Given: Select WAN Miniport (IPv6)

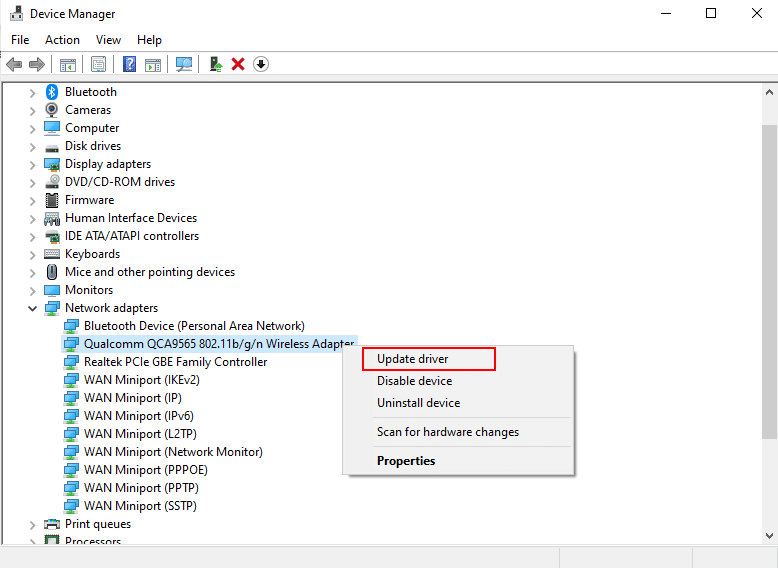Looking at the screenshot, I should [x=138, y=416].
